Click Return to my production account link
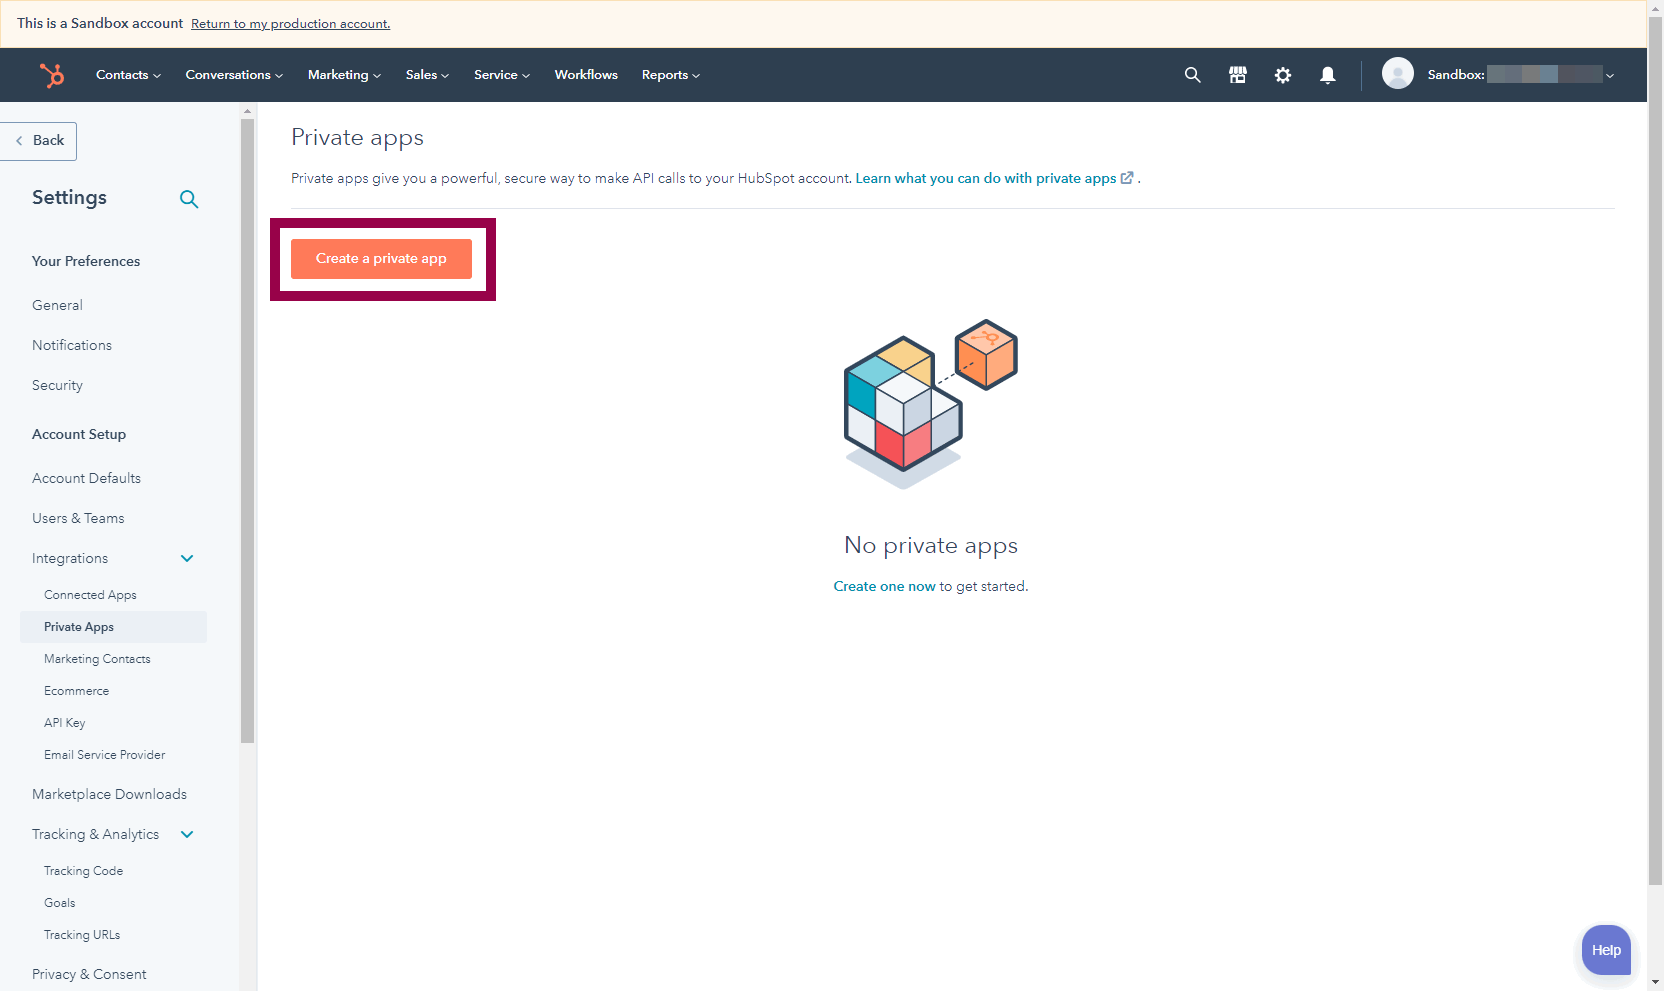The height and width of the screenshot is (991, 1664). pos(290,24)
